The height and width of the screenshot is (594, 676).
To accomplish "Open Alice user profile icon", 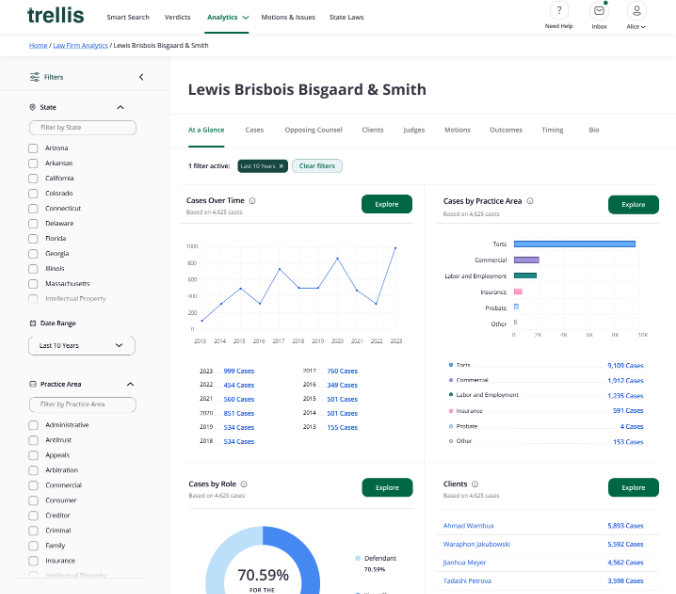I will [x=636, y=10].
